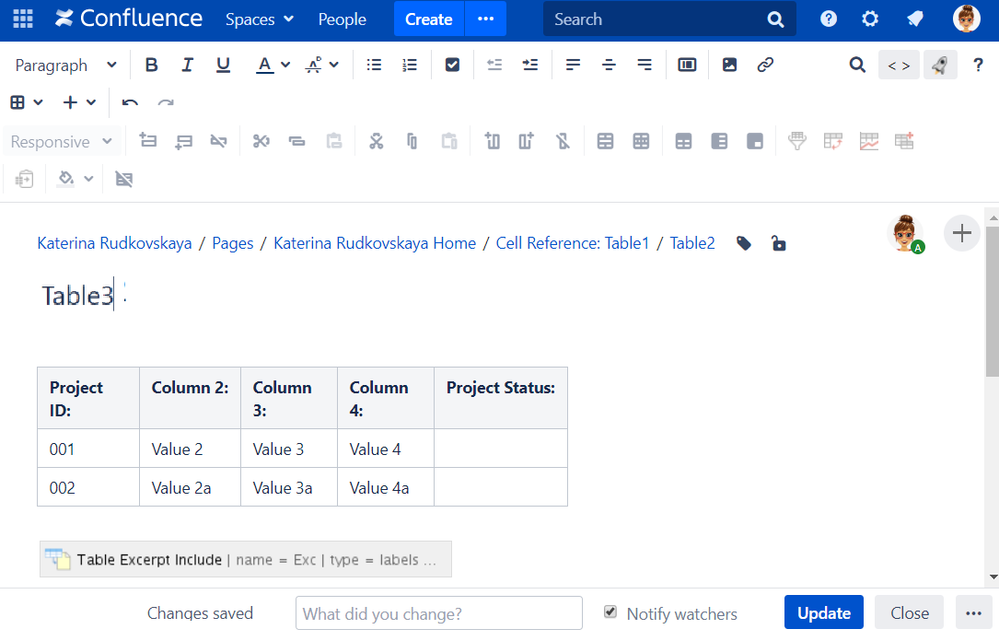
Task: Merge table cells
Action: 605,141
